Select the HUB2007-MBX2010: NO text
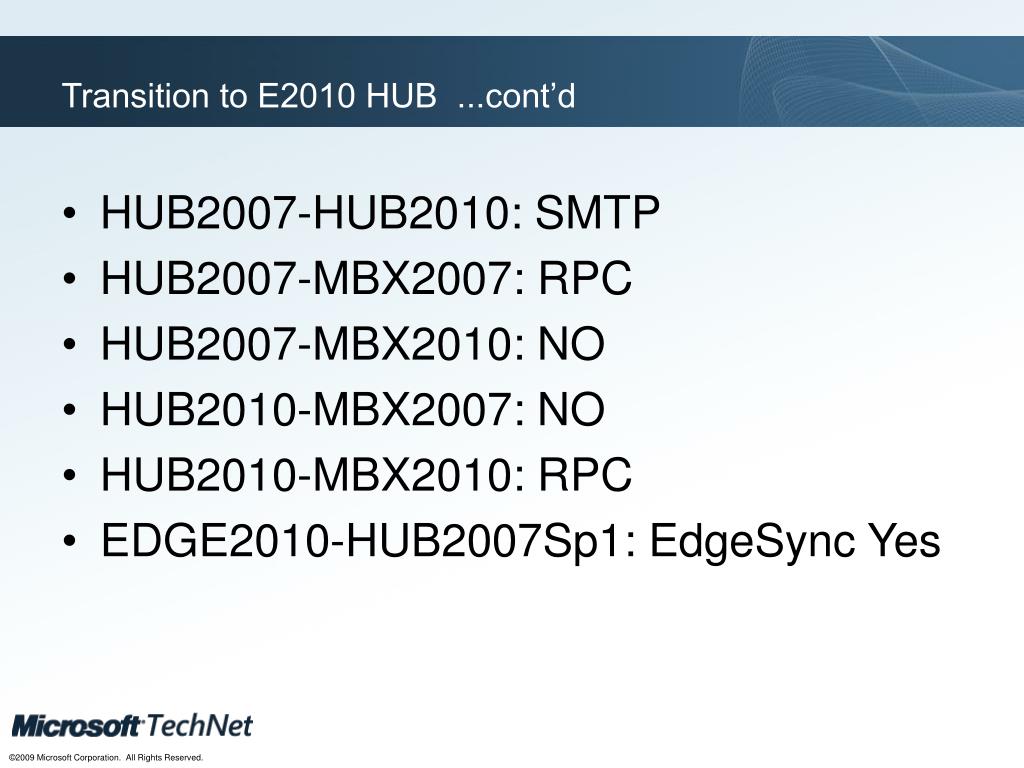This screenshot has width=1024, height=768. (353, 344)
